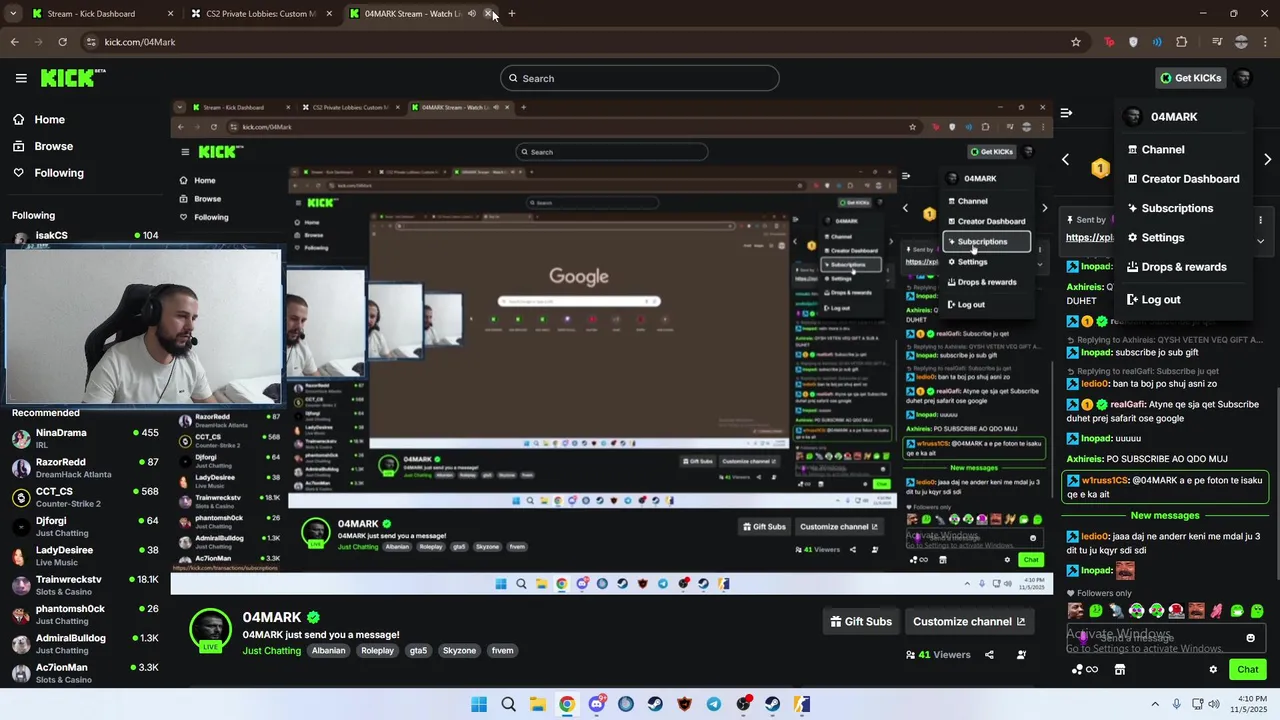Open the three-dot menu on the pinned message

point(1260,220)
